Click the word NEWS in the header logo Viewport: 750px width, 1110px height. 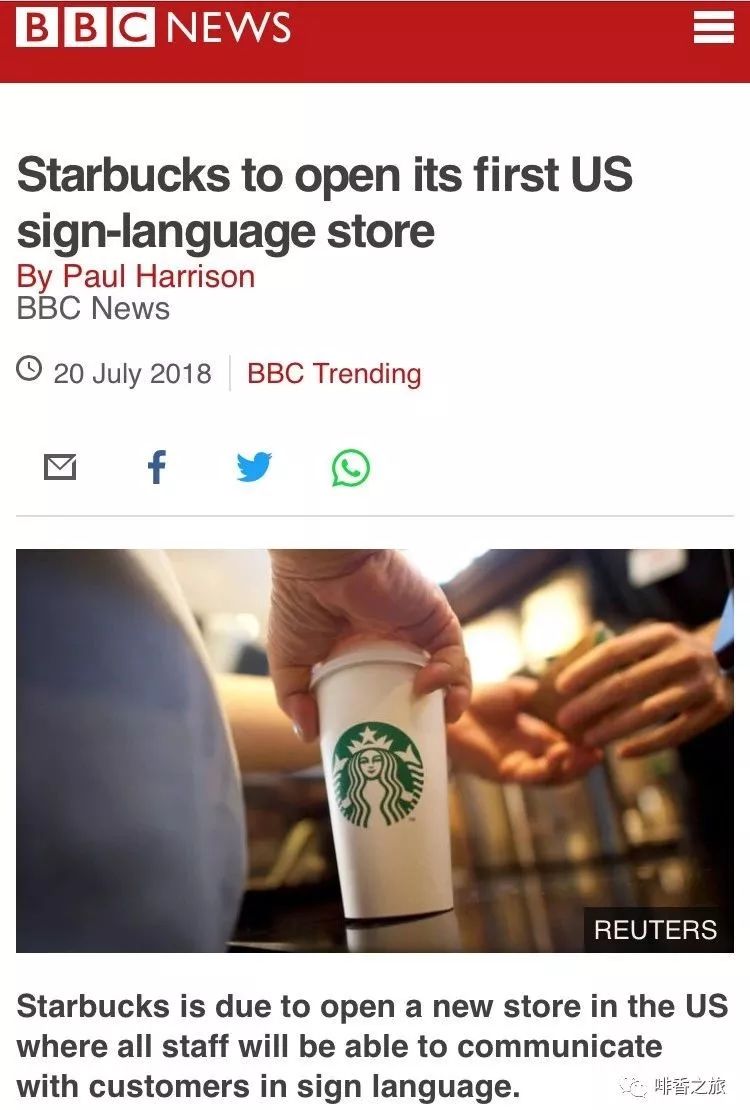click(228, 28)
